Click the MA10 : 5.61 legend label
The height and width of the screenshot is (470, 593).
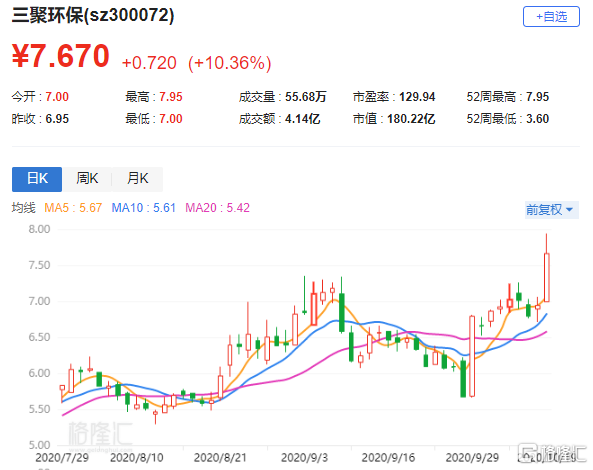click(x=143, y=208)
